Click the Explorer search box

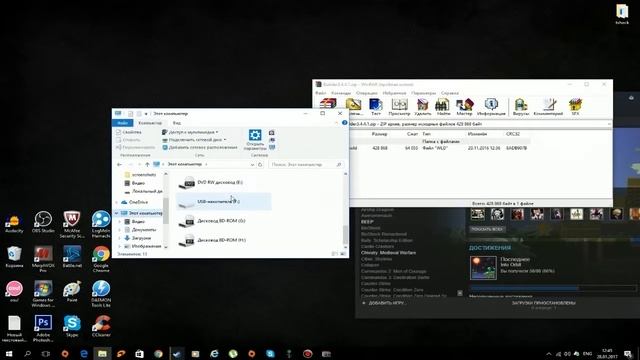[306, 164]
